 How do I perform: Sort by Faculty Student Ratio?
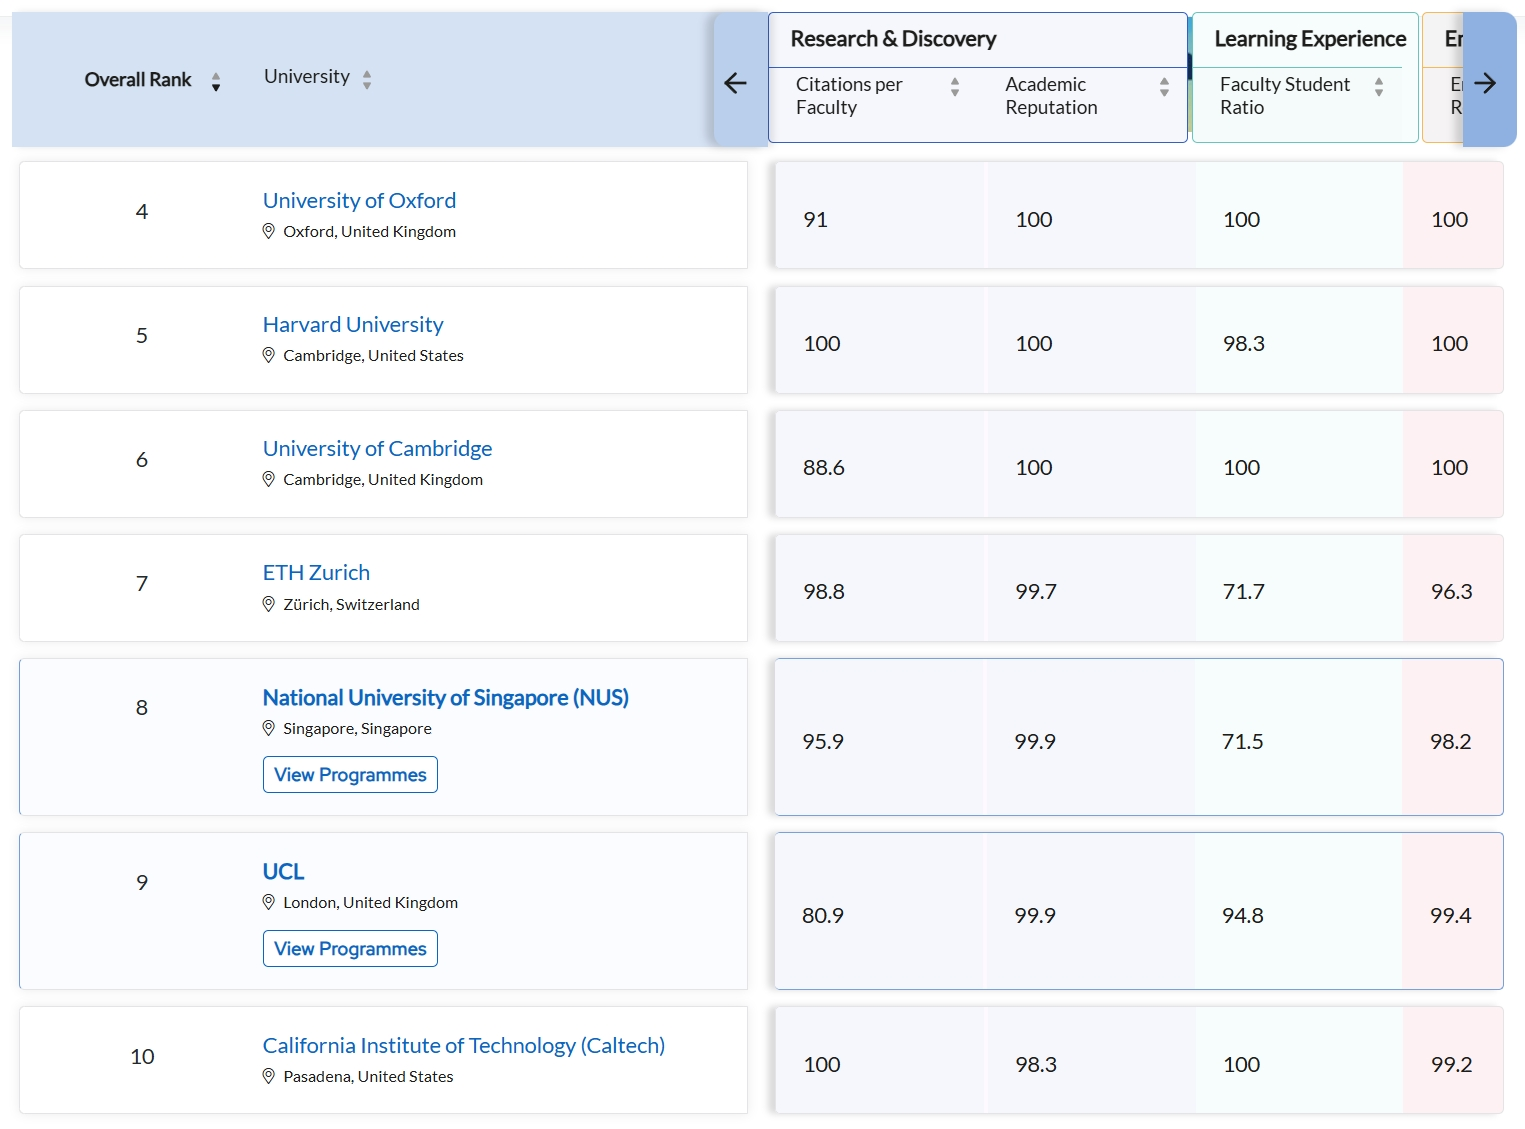point(1379,87)
